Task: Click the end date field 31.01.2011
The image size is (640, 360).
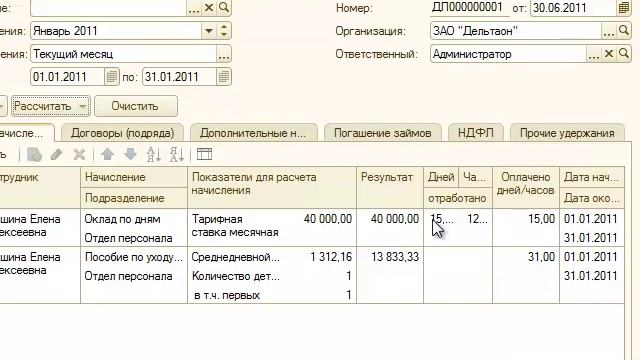Action: pyautogui.click(x=179, y=77)
